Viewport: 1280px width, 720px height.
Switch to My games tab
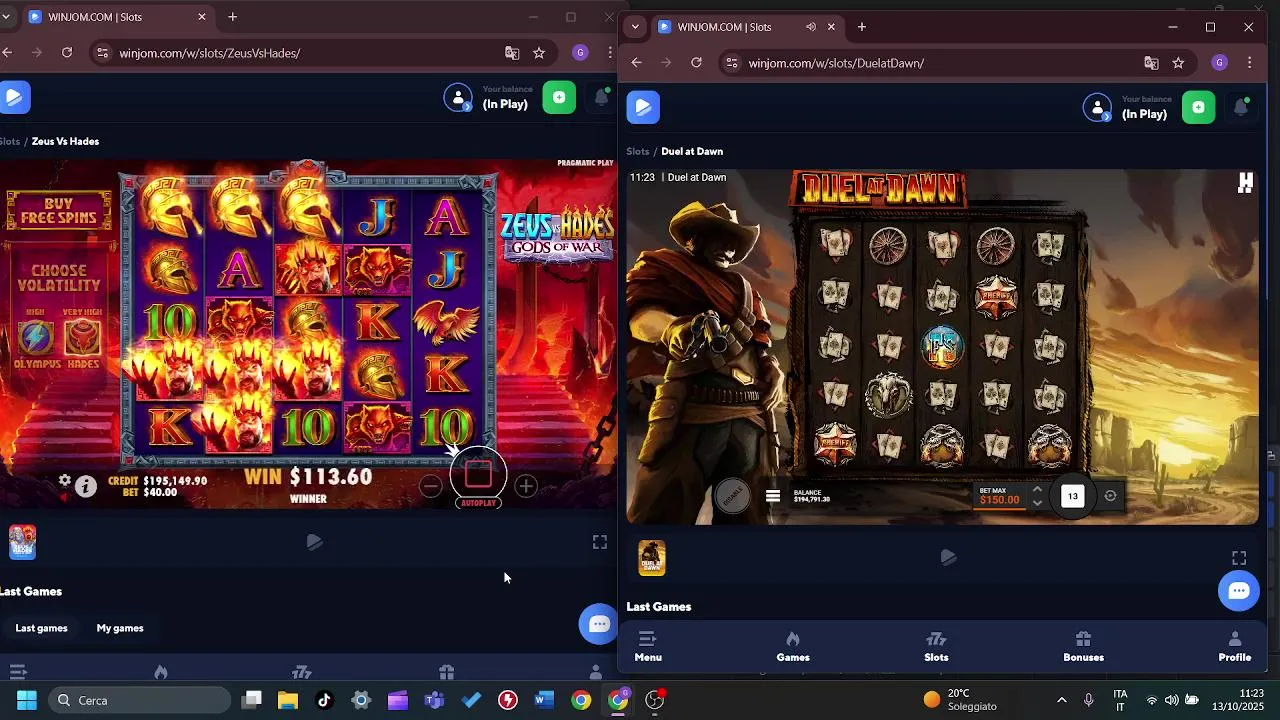pos(120,628)
